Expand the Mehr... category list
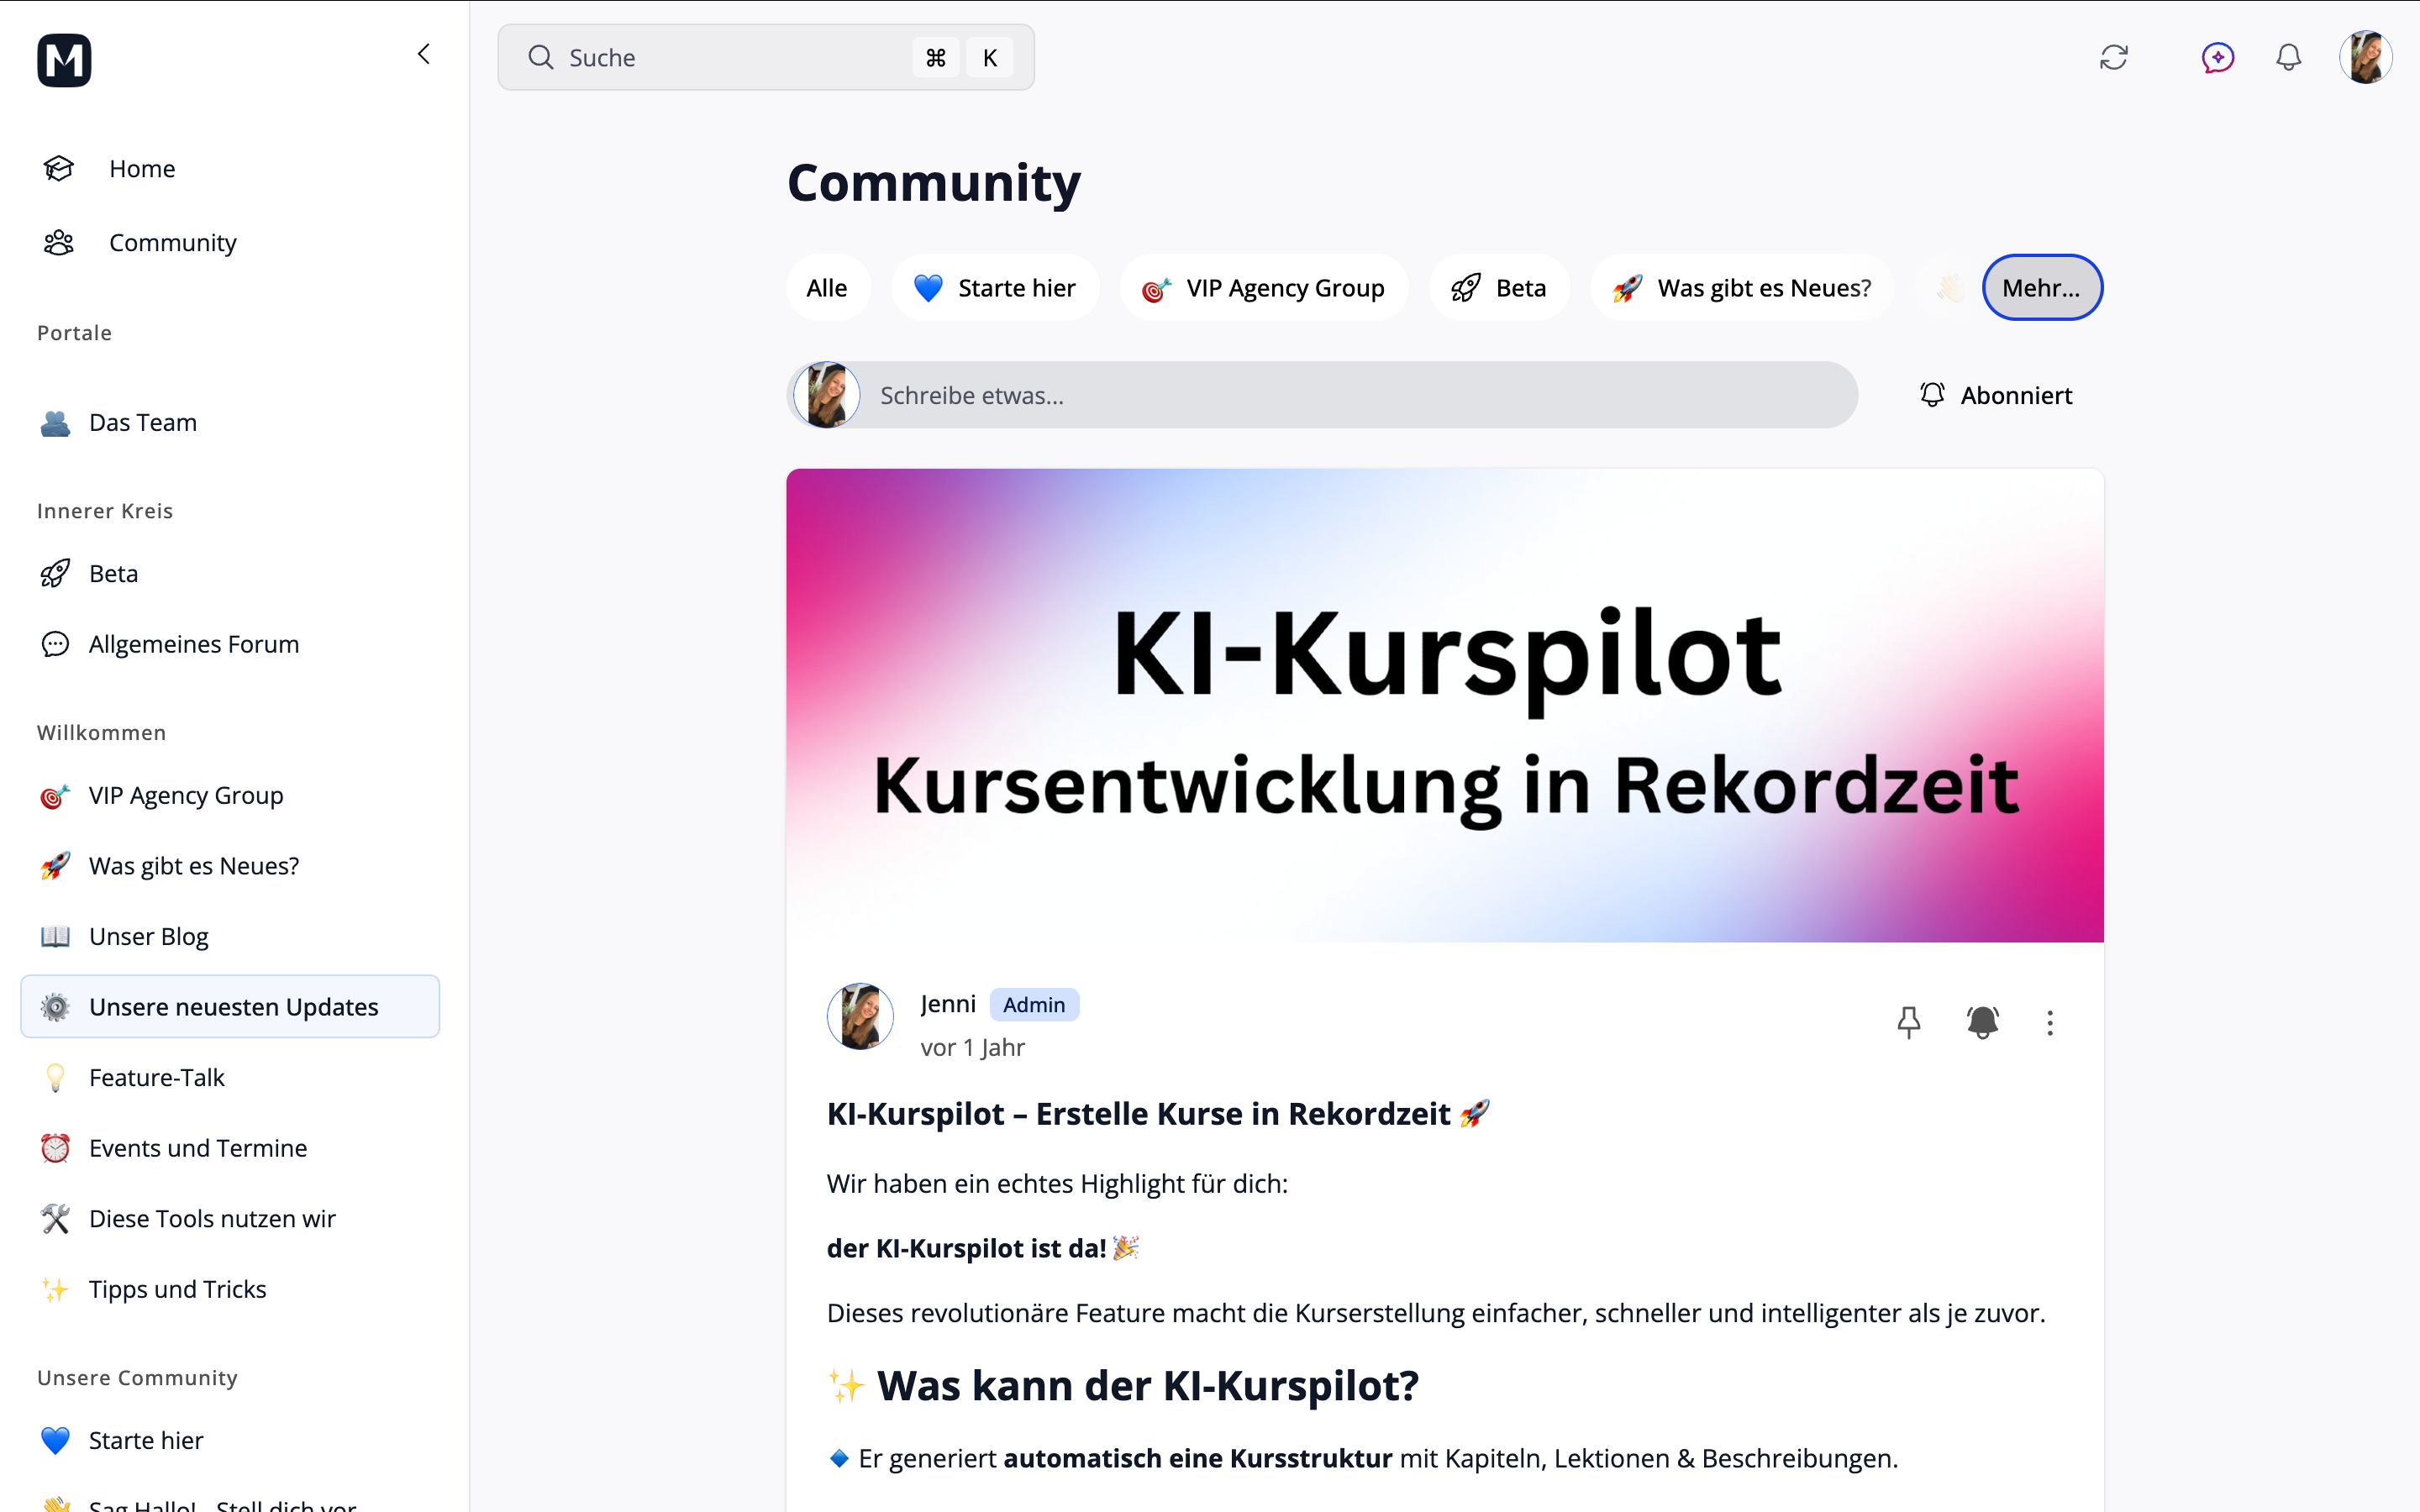Viewport: 2420px width, 1512px height. click(2041, 288)
